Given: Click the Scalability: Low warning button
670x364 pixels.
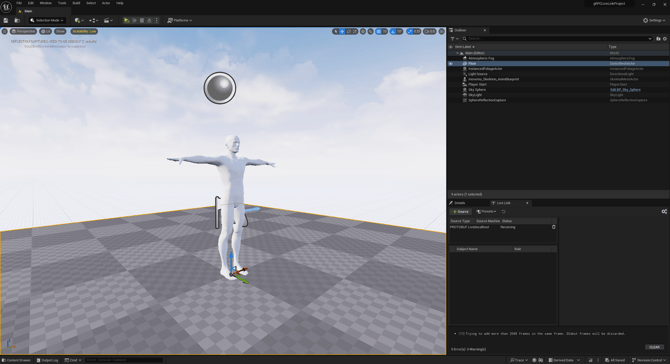Looking at the screenshot, I should coord(84,31).
